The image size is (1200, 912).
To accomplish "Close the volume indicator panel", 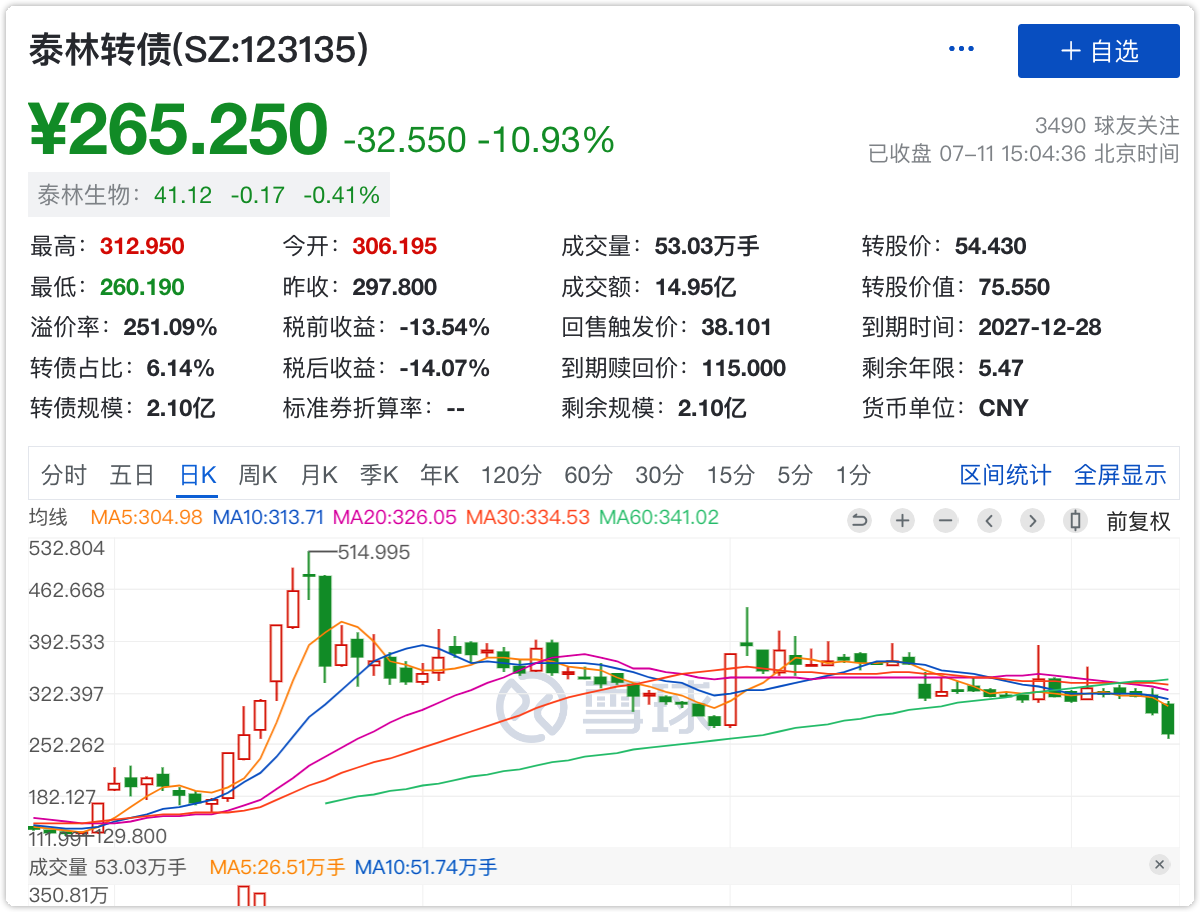I will [1159, 865].
